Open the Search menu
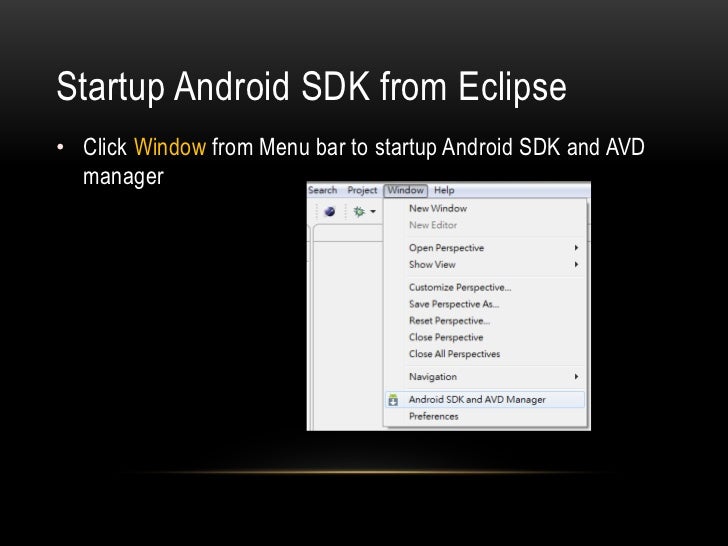 click(x=322, y=190)
